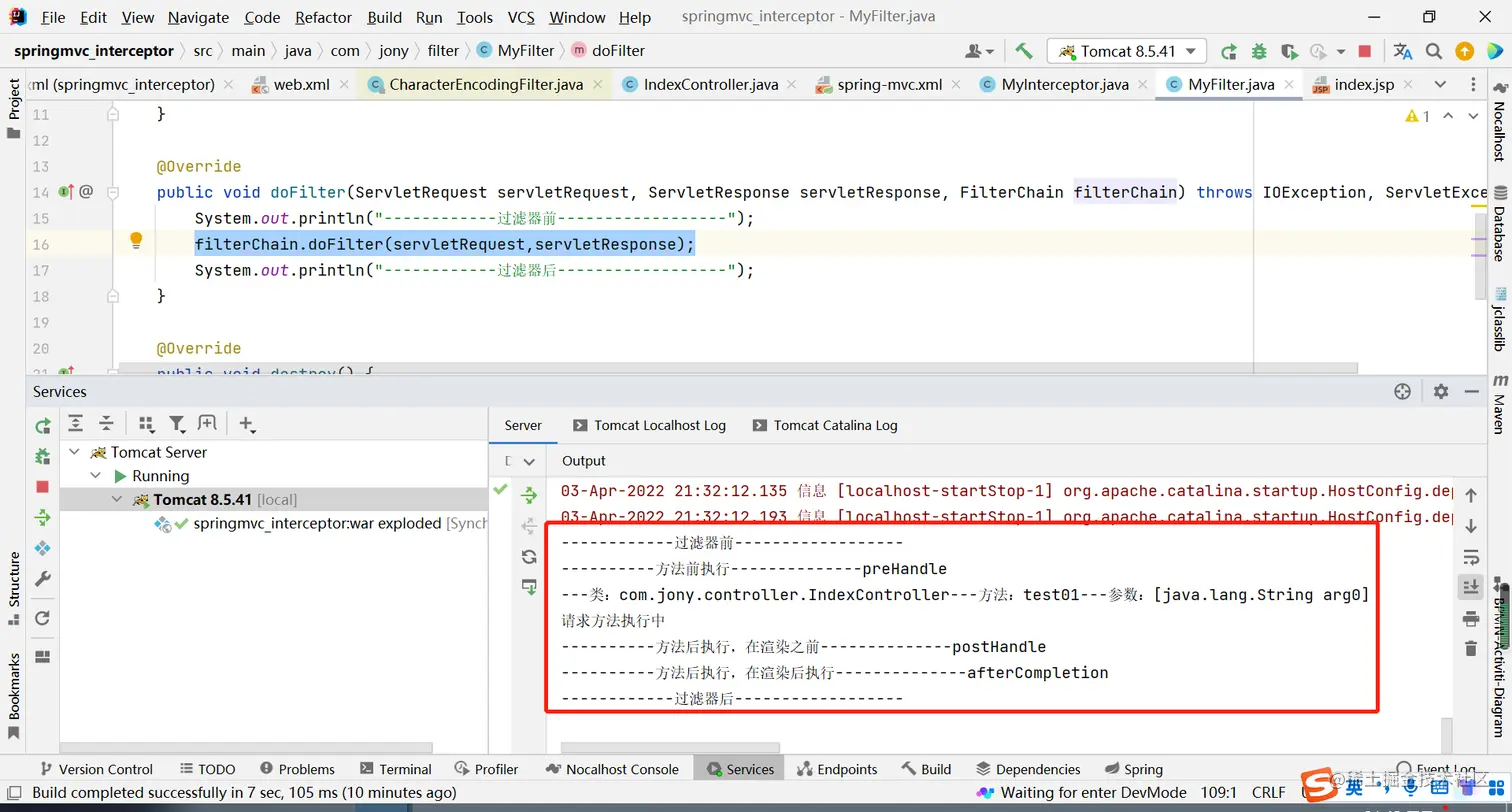Run with Coverage shield icon
Image resolution: width=1512 pixels, height=812 pixels.
tap(1289, 51)
